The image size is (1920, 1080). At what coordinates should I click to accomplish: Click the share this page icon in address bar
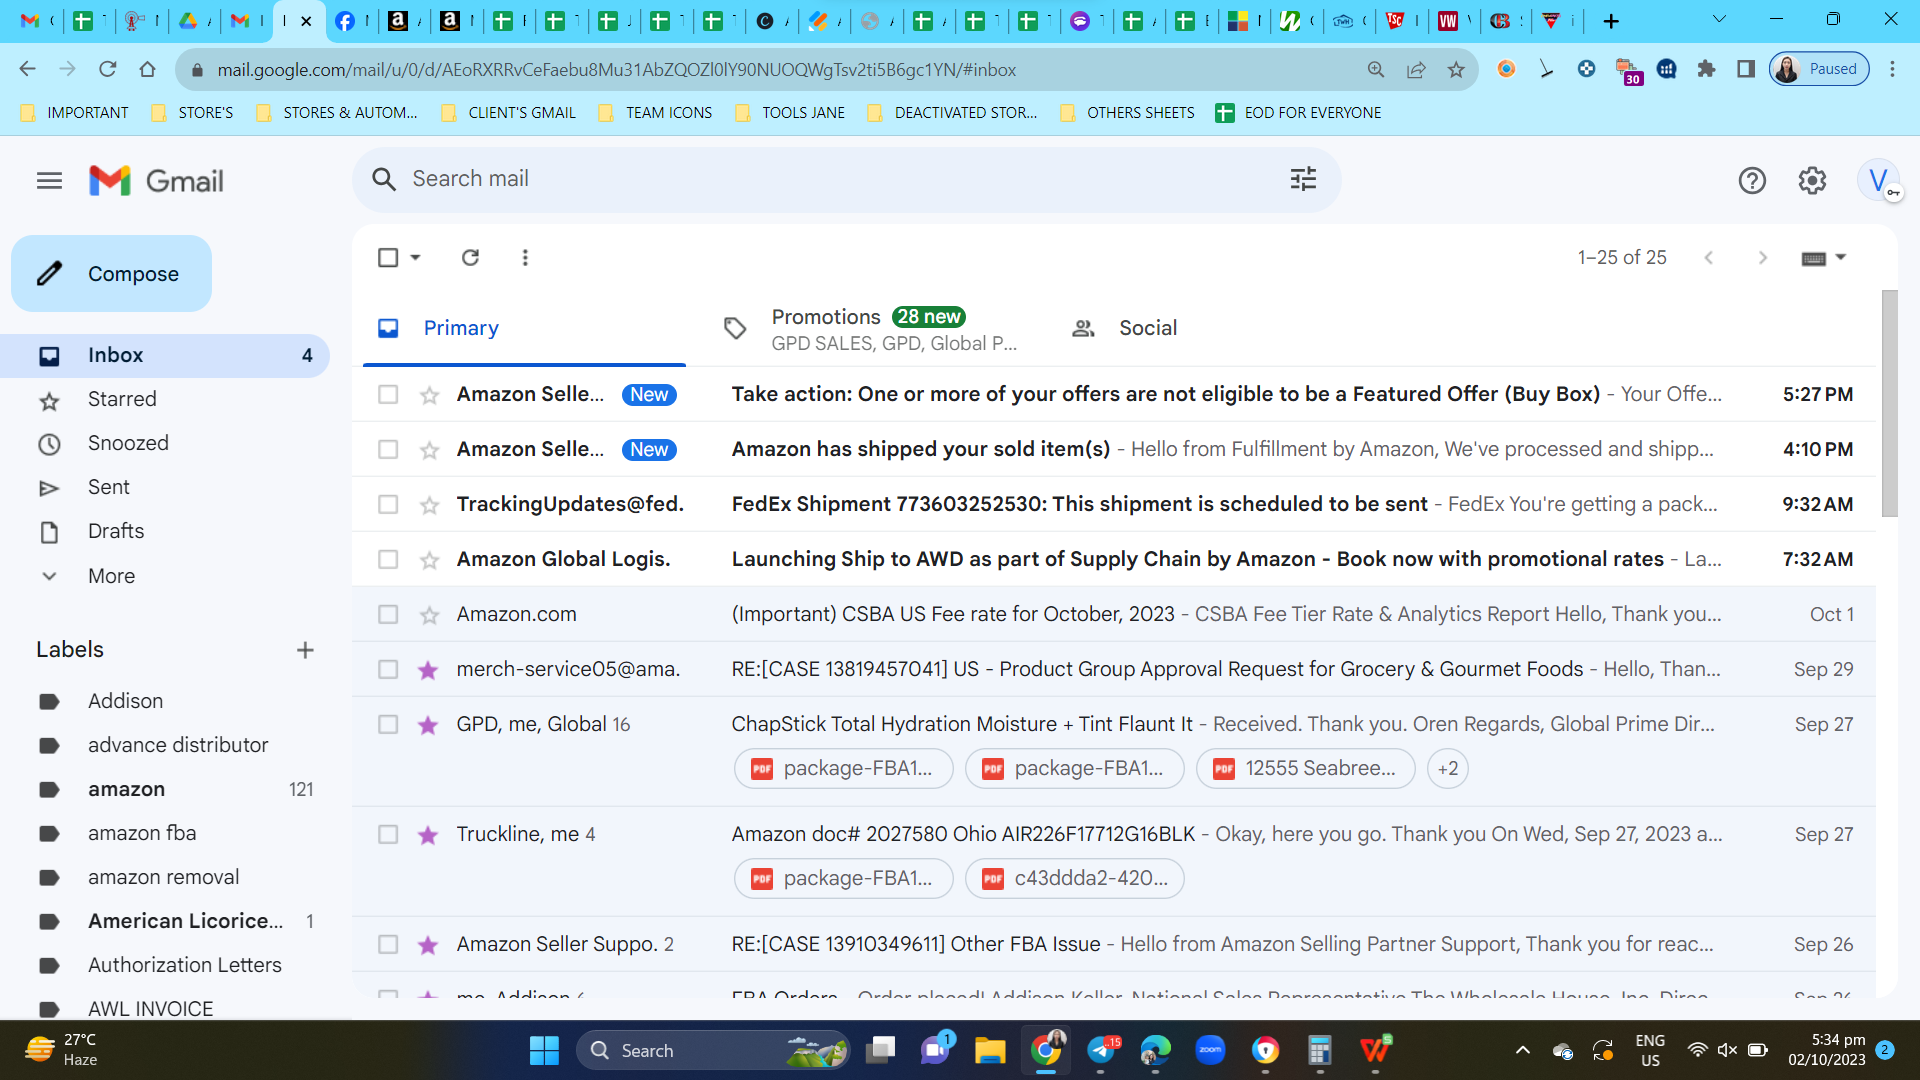(1416, 69)
